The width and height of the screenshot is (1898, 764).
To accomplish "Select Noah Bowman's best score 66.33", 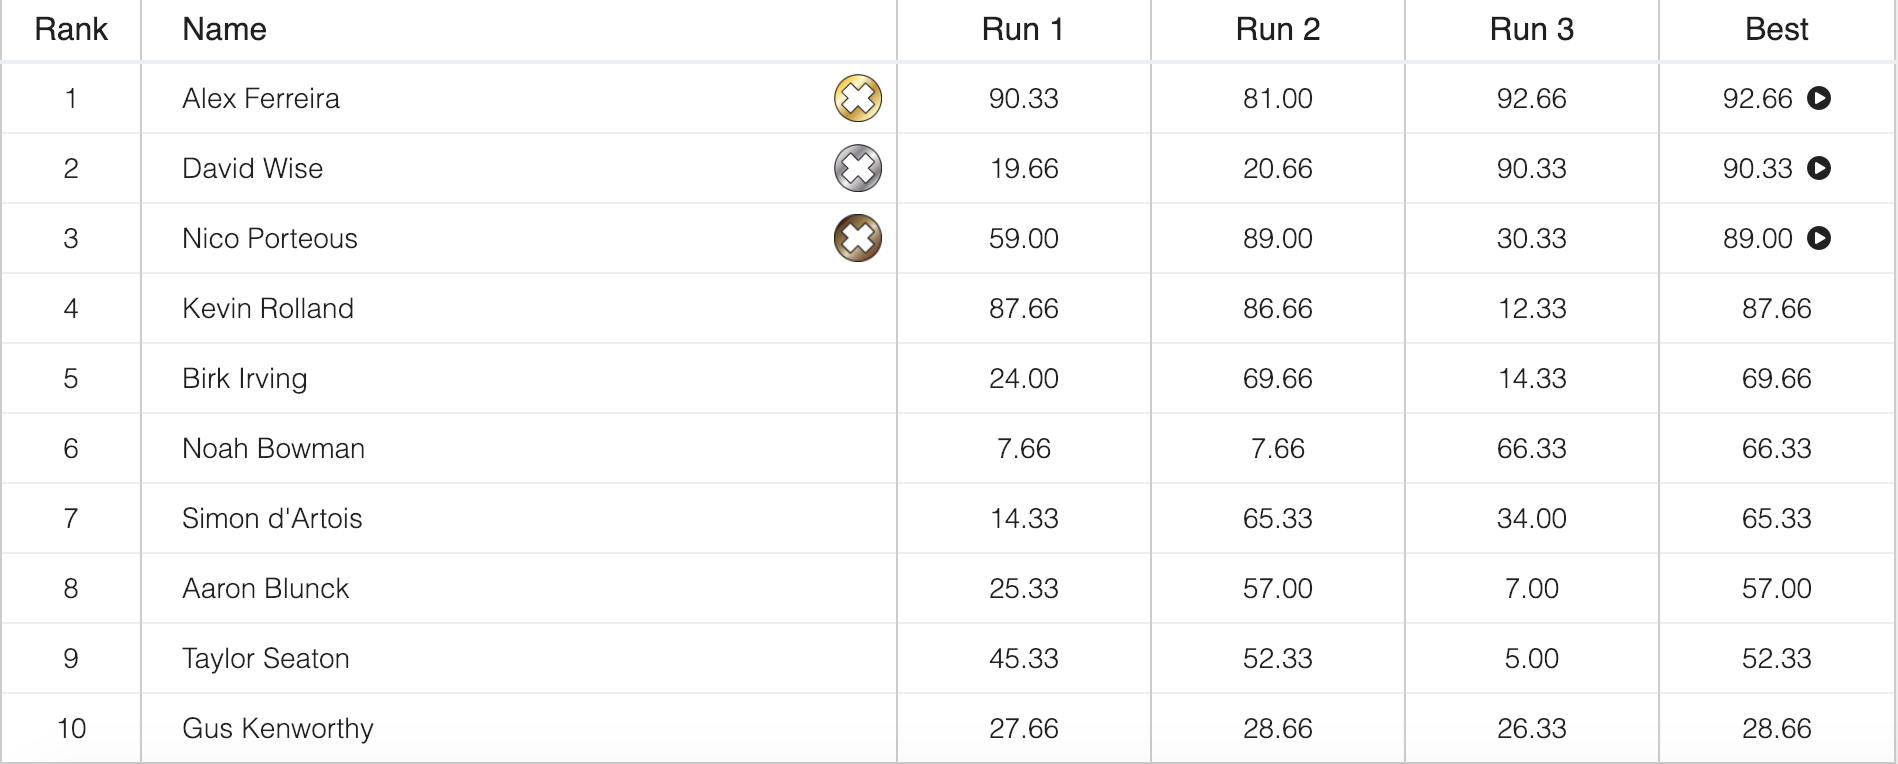I will pyautogui.click(x=1777, y=448).
